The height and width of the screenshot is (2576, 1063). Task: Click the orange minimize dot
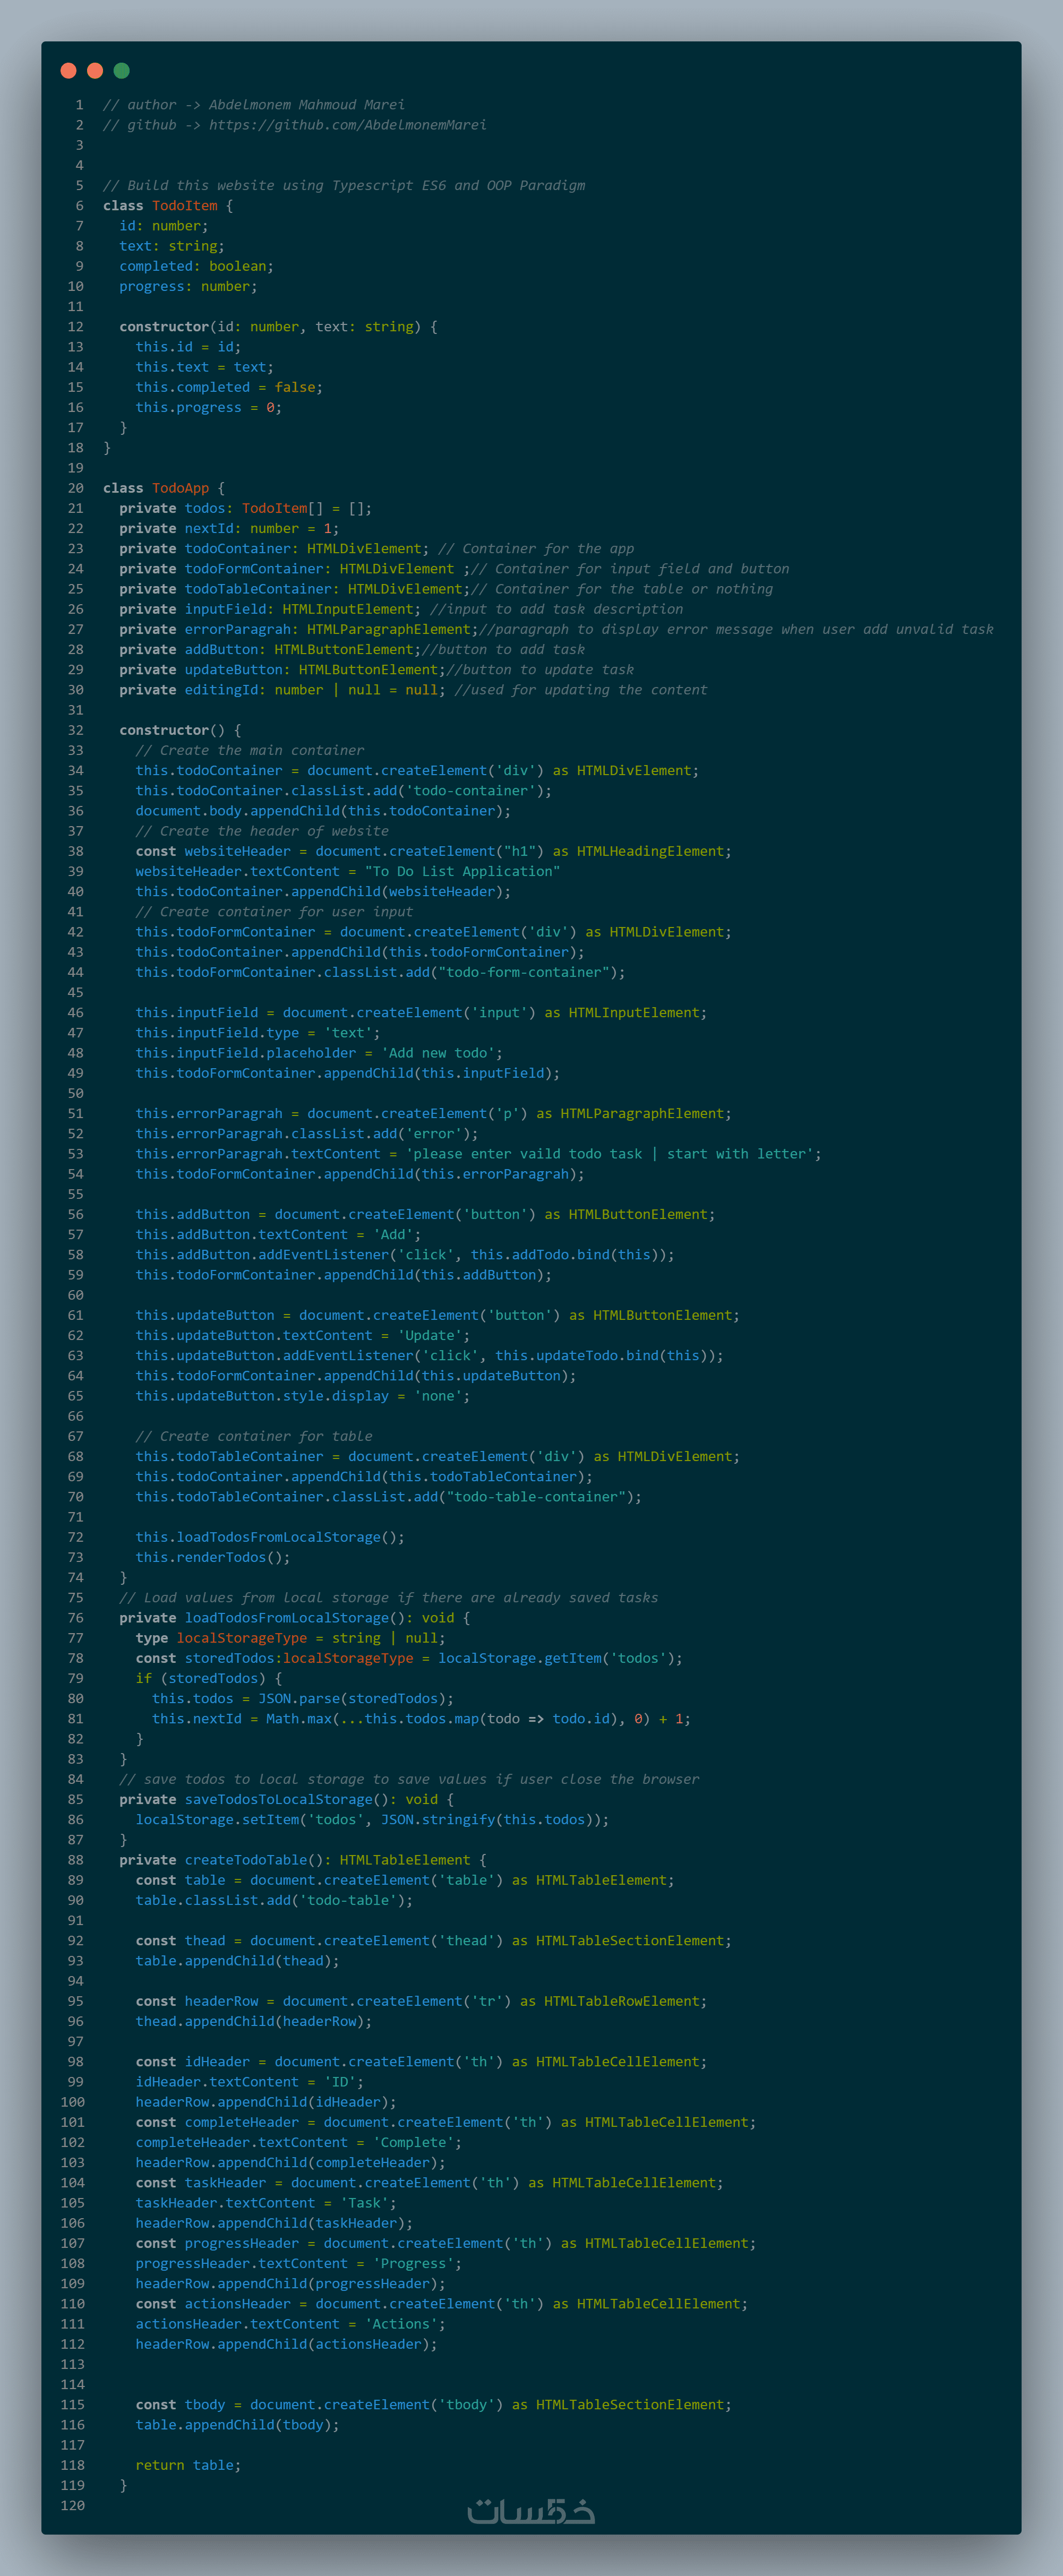95,70
